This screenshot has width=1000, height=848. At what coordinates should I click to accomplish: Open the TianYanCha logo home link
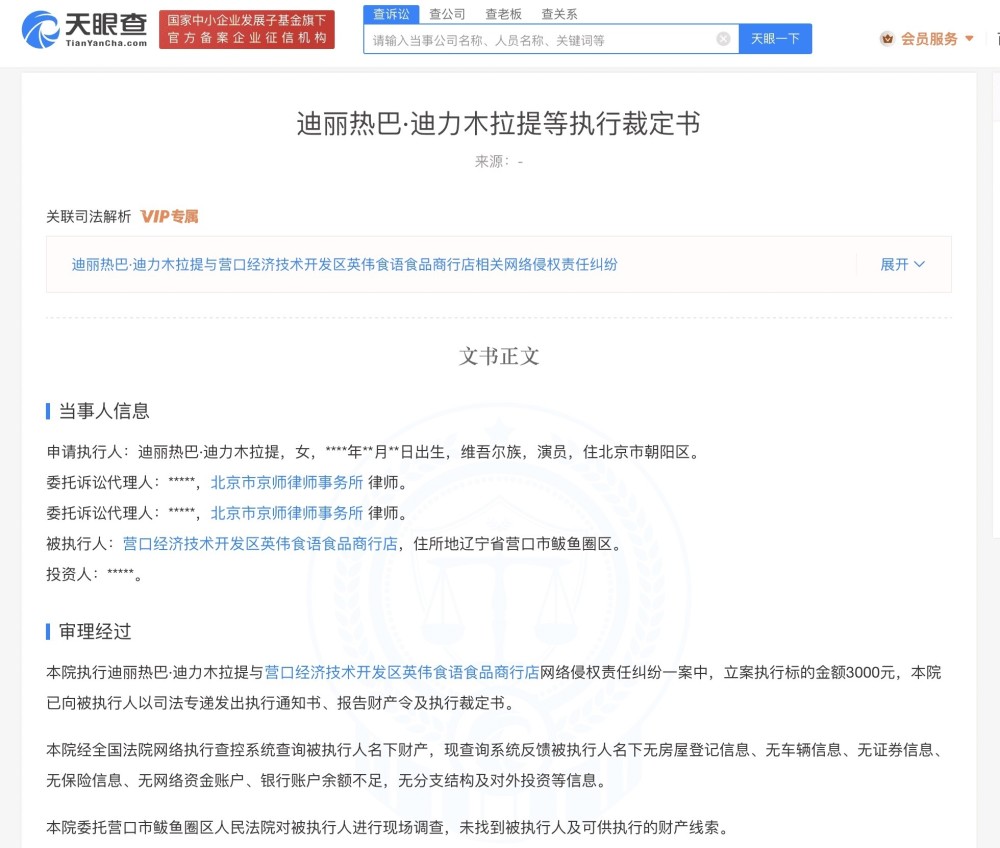pyautogui.click(x=84, y=29)
